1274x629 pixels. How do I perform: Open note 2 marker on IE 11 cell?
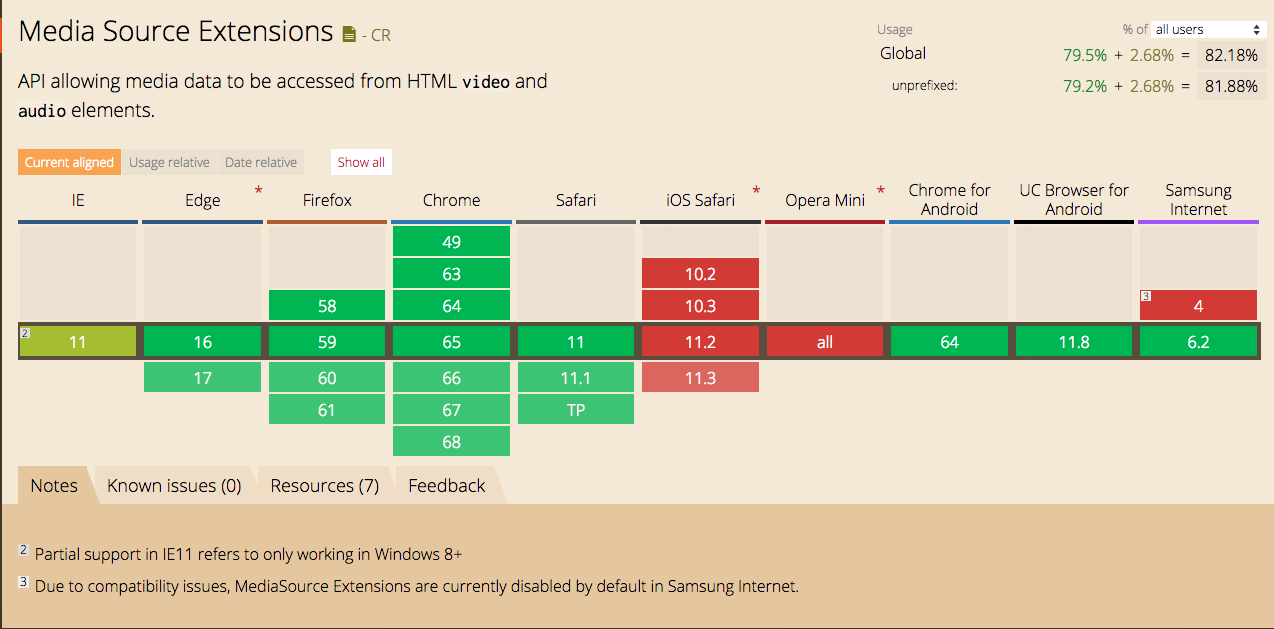point(25,334)
